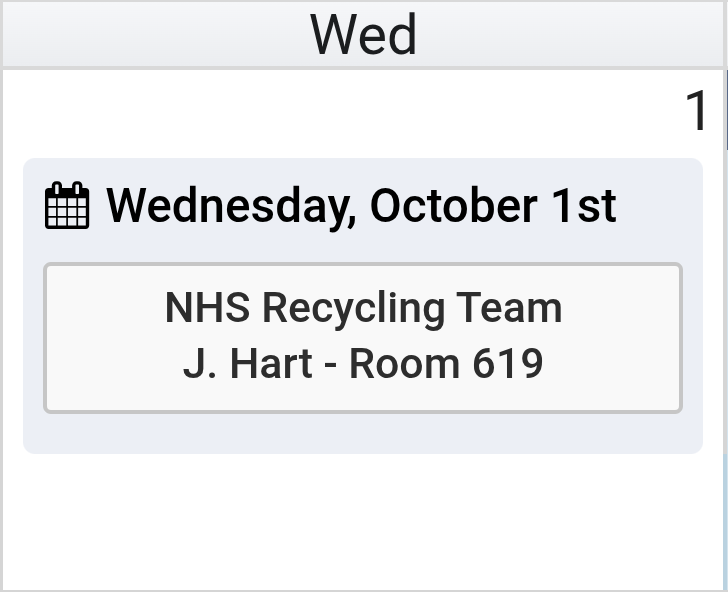Click the blue popover area under the event card
728x592 pixels.
(363, 433)
